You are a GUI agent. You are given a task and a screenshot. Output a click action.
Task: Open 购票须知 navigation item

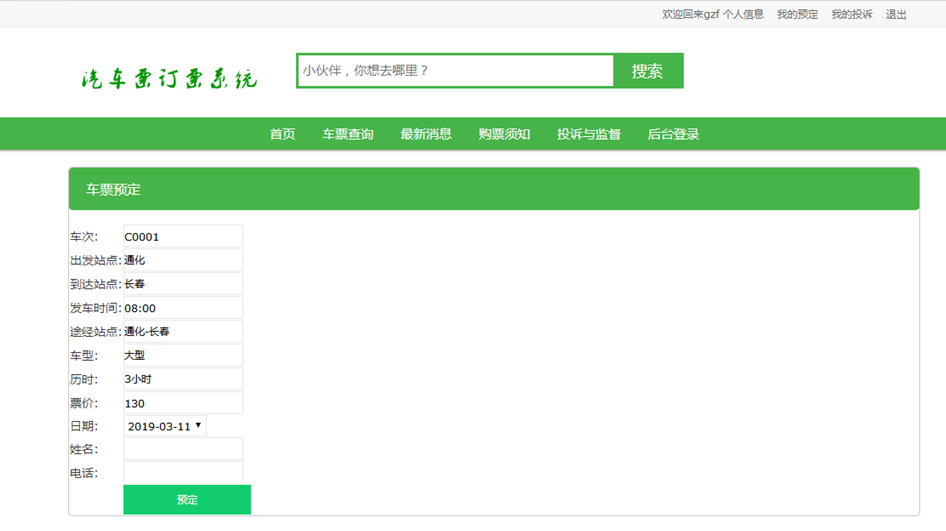click(x=504, y=134)
